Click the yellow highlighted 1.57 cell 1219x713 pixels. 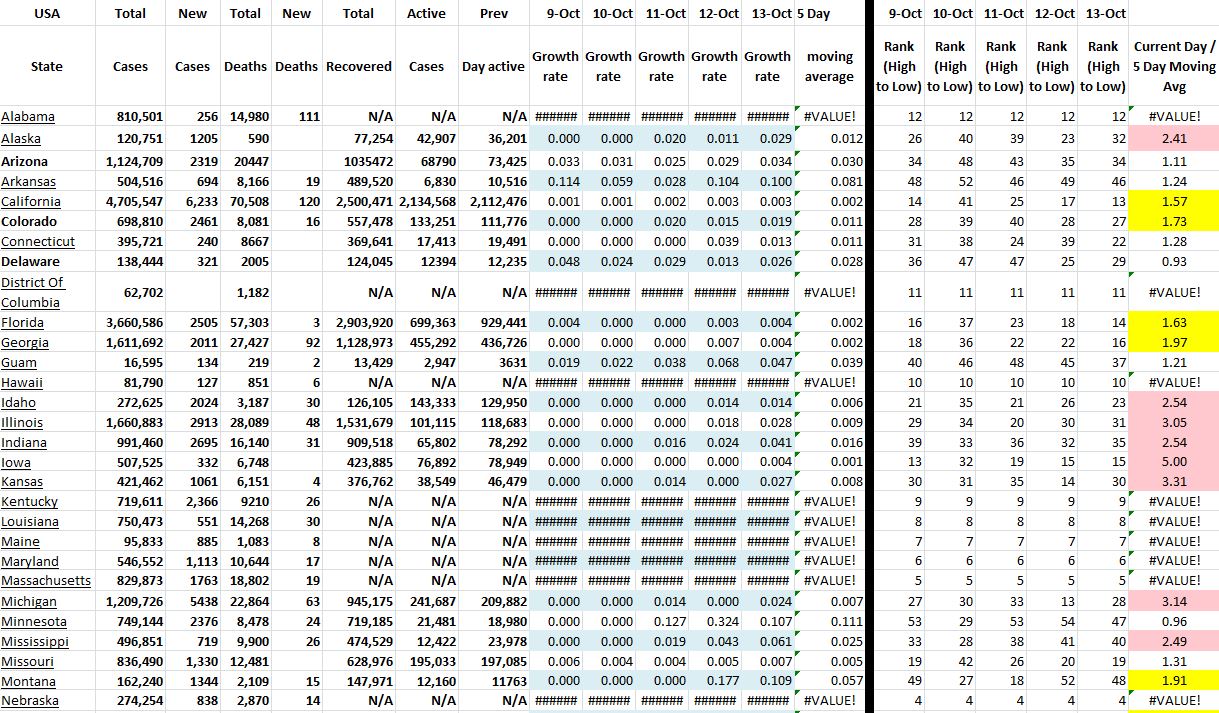pyautogui.click(x=1174, y=202)
